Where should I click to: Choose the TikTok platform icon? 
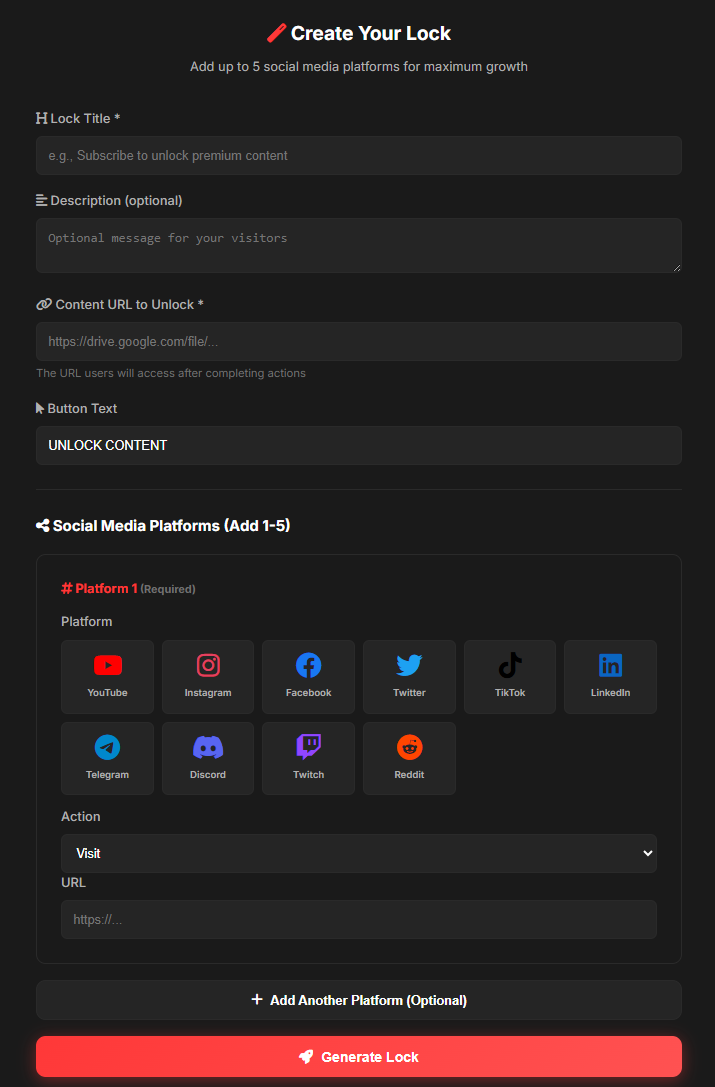pyautogui.click(x=510, y=676)
